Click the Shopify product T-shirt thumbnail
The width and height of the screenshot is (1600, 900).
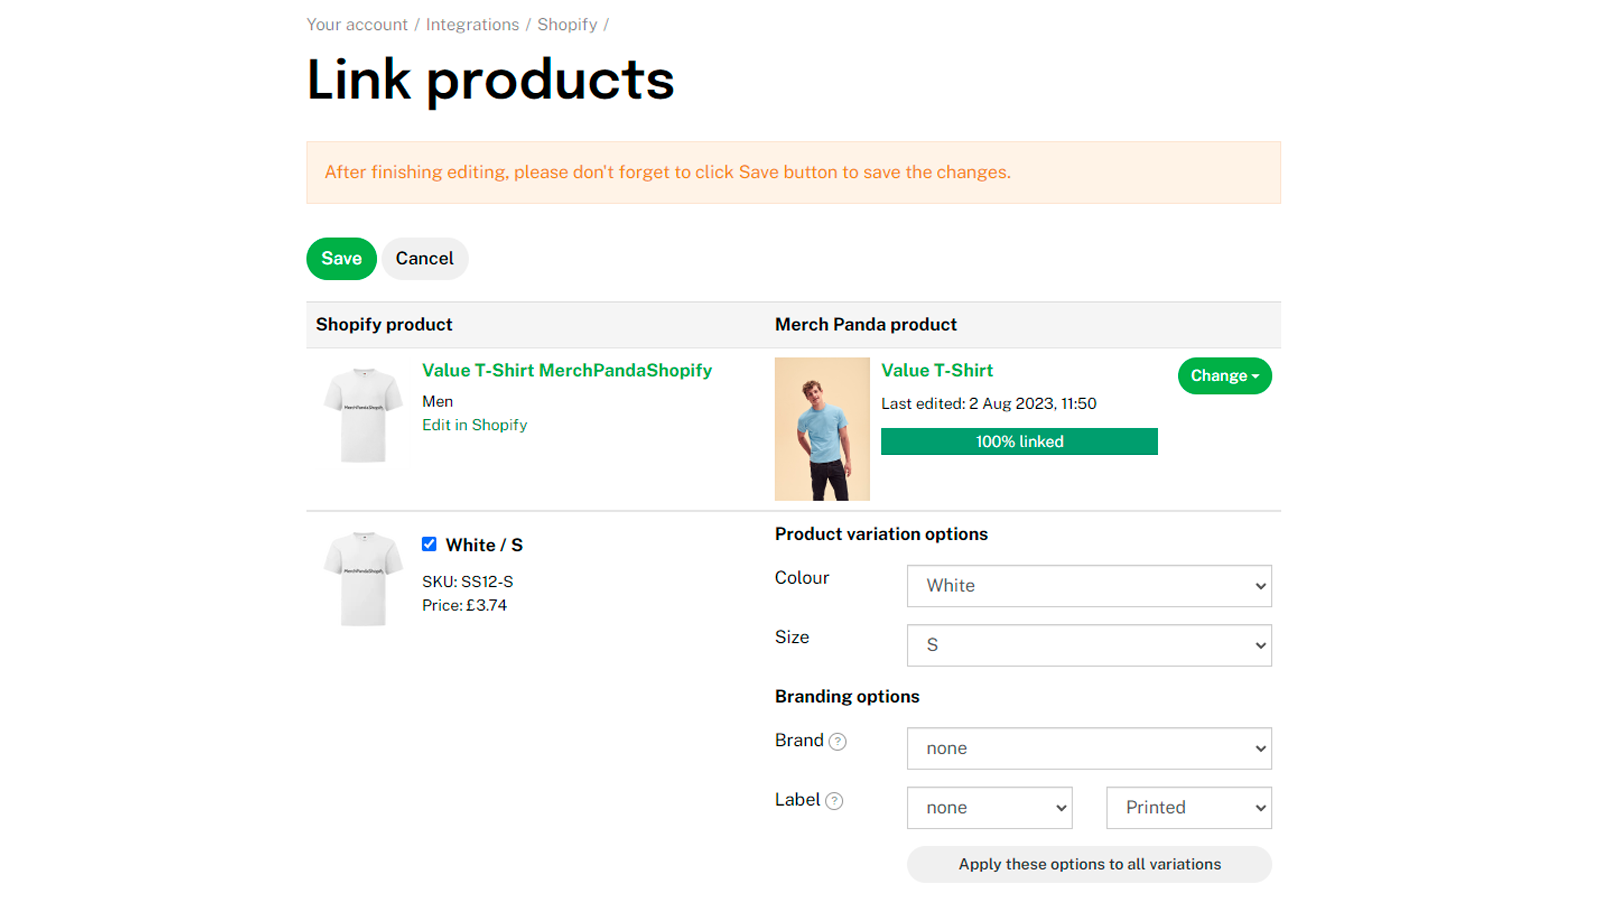point(363,415)
